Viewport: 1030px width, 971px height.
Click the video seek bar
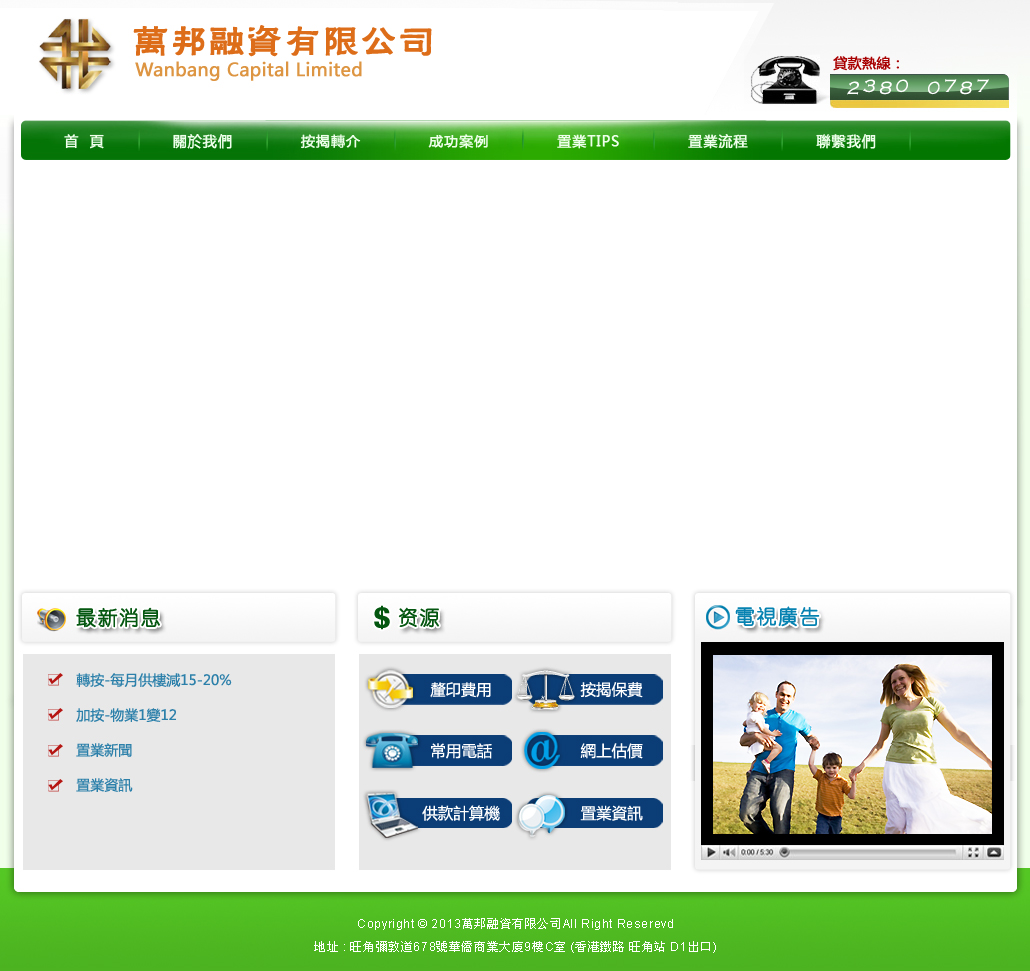click(x=870, y=853)
